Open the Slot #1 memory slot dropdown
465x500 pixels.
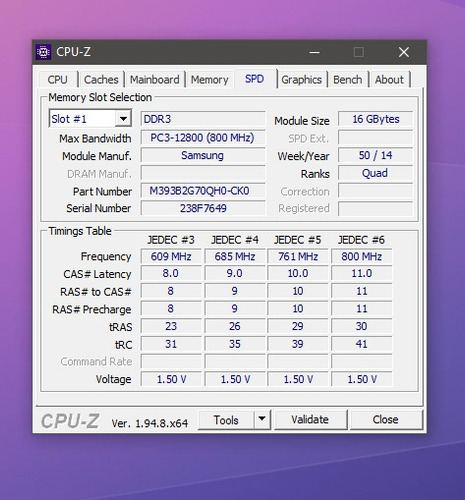point(123,118)
